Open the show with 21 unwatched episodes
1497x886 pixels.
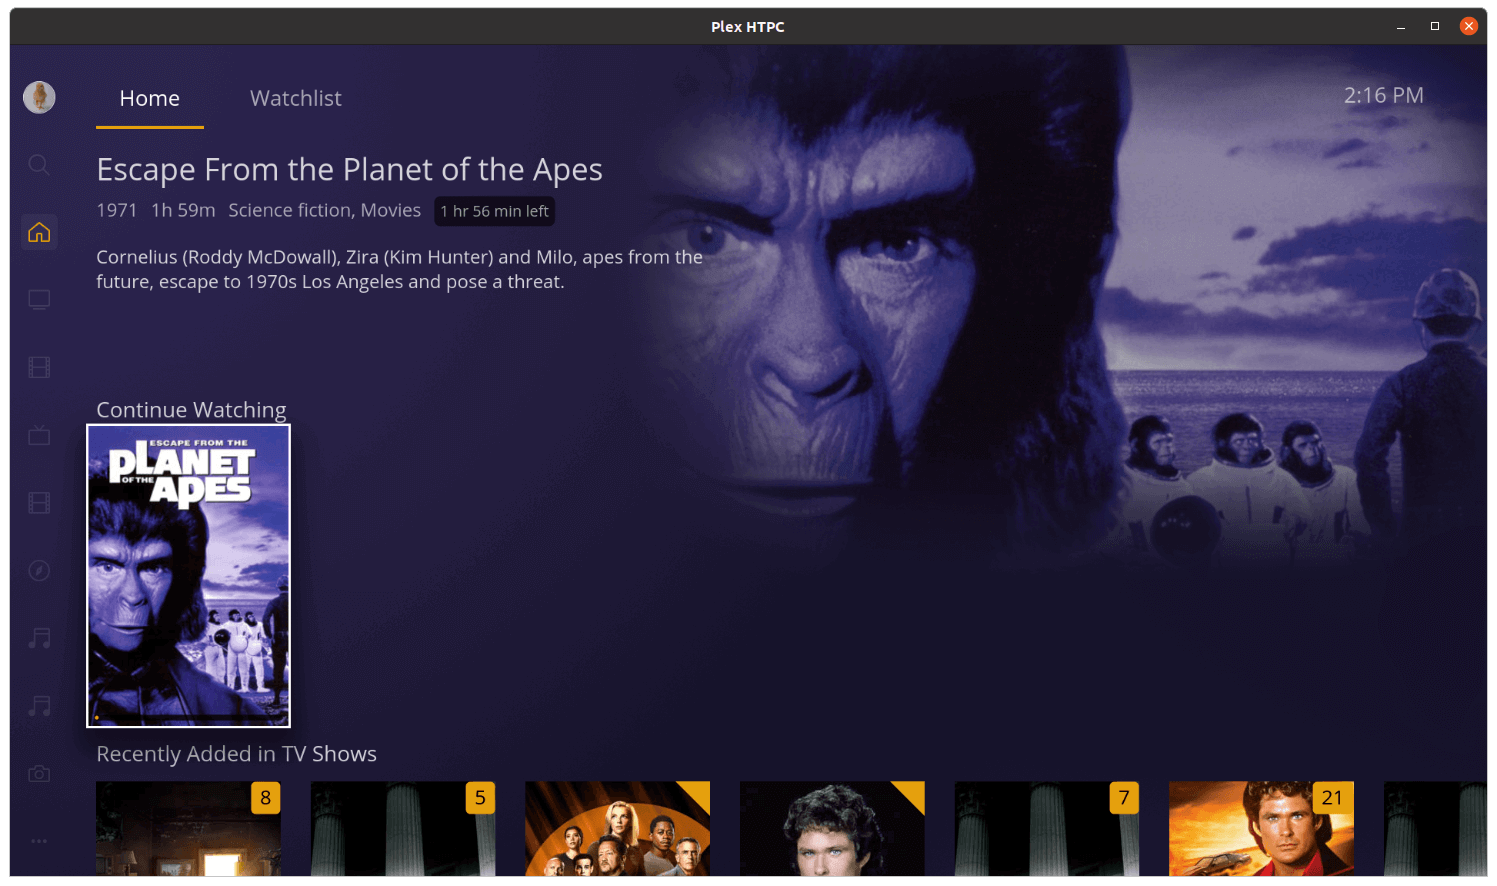tap(1261, 830)
